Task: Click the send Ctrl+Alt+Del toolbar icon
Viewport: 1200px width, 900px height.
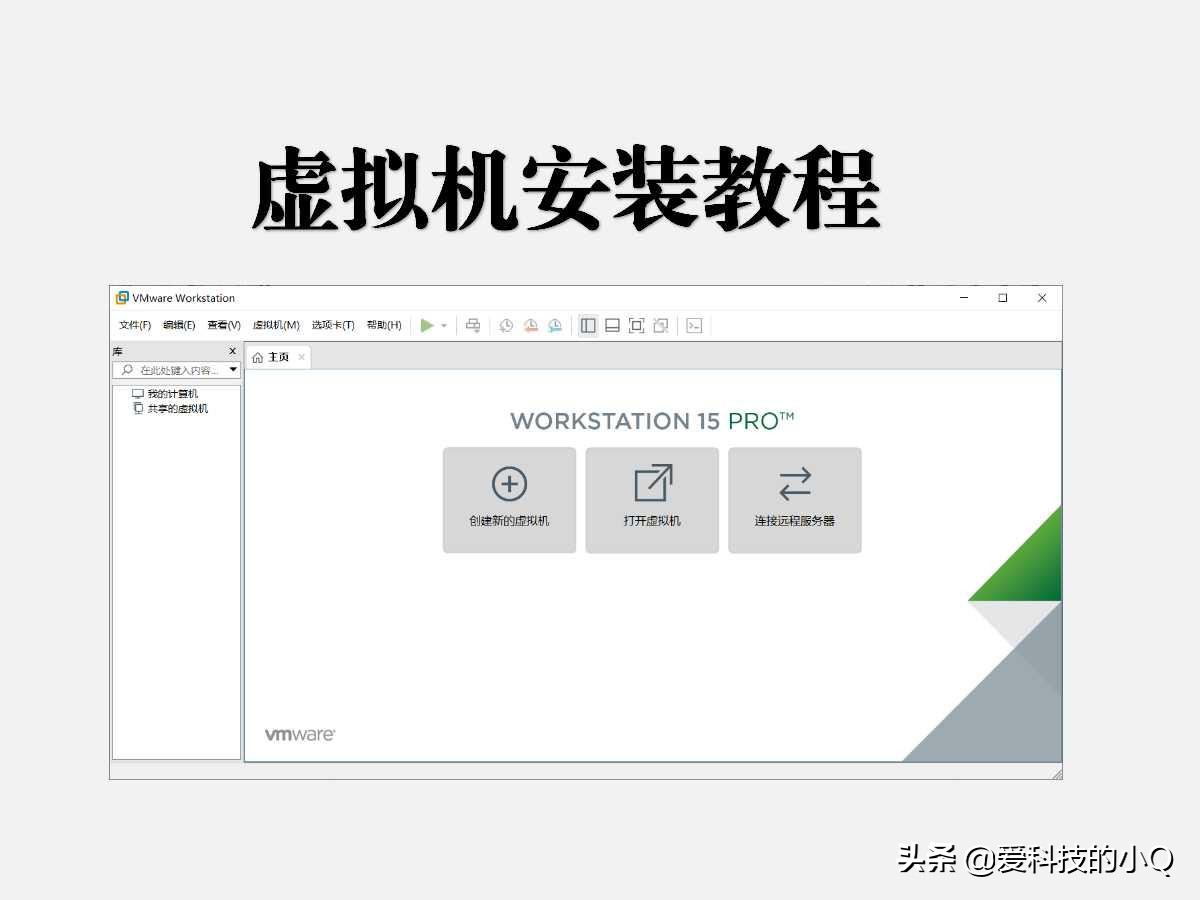Action: point(474,325)
